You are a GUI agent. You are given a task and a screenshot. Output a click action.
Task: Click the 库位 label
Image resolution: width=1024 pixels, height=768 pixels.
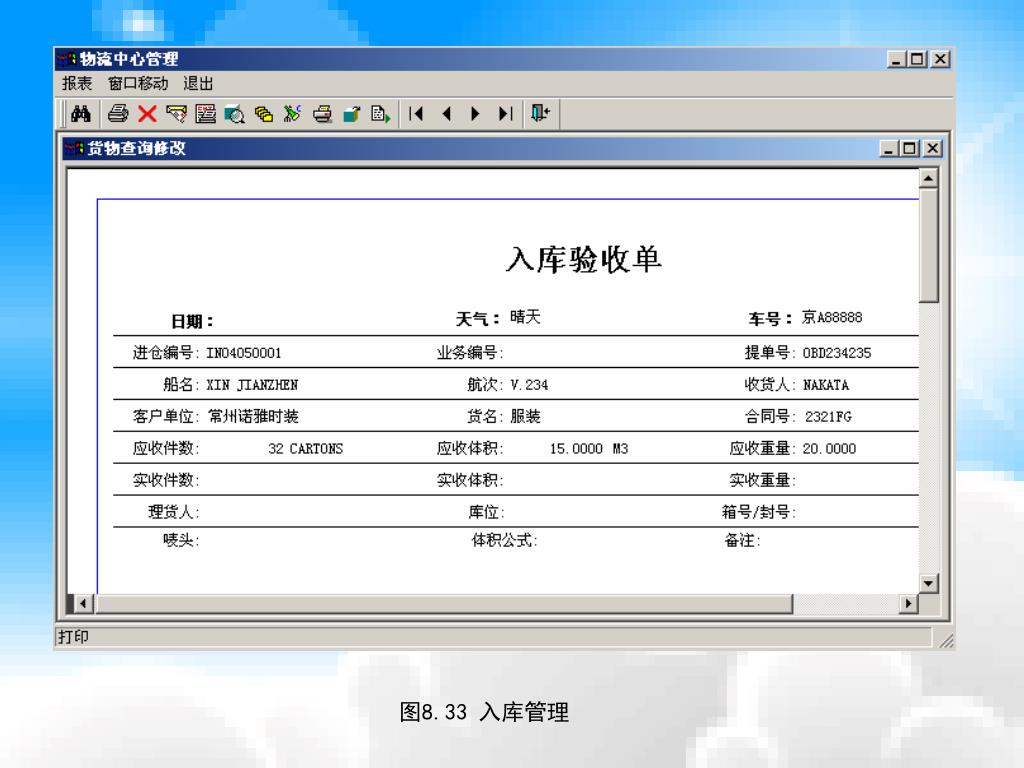pos(486,512)
